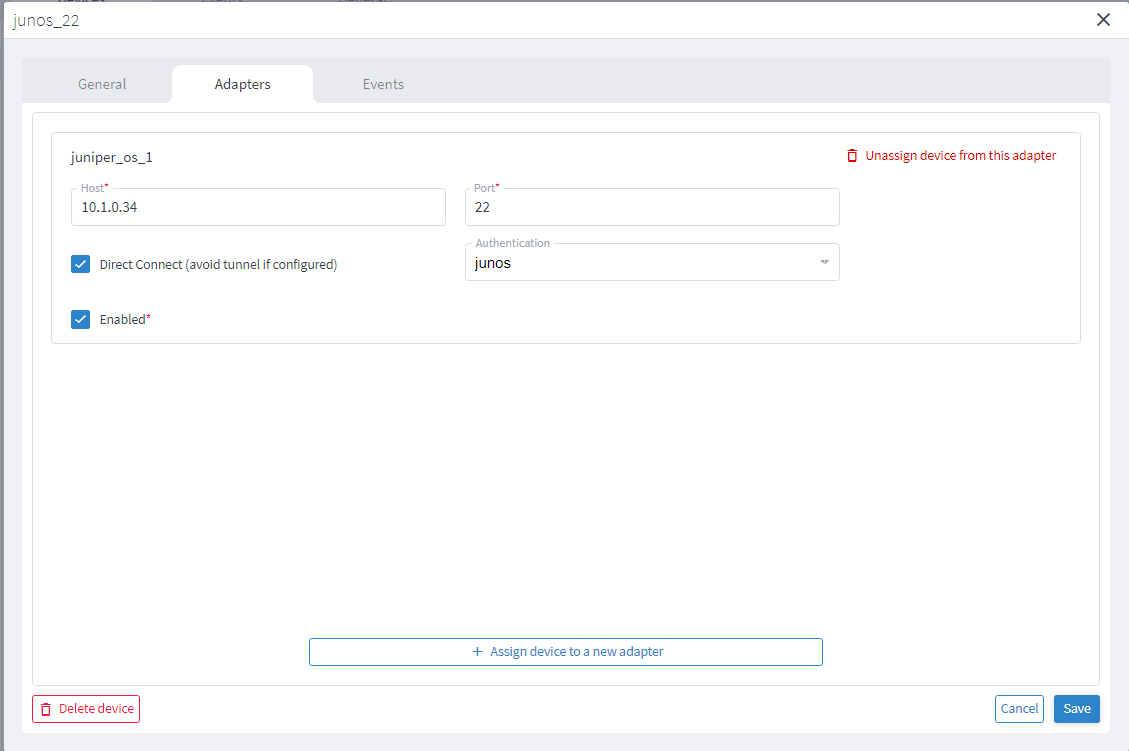
Task: Click the plus icon to assign new adapter
Action: tap(476, 651)
